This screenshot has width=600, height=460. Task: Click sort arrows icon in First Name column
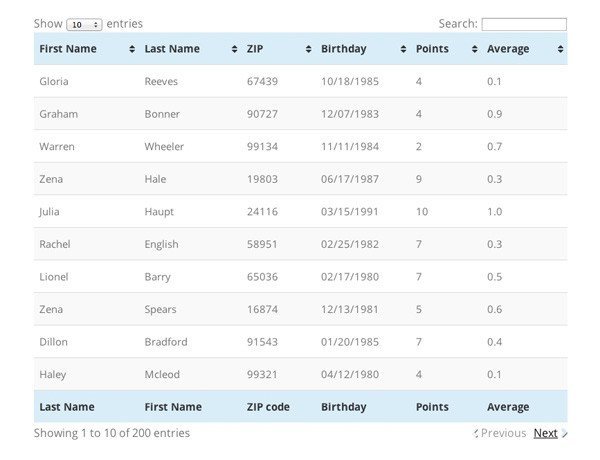click(132, 49)
